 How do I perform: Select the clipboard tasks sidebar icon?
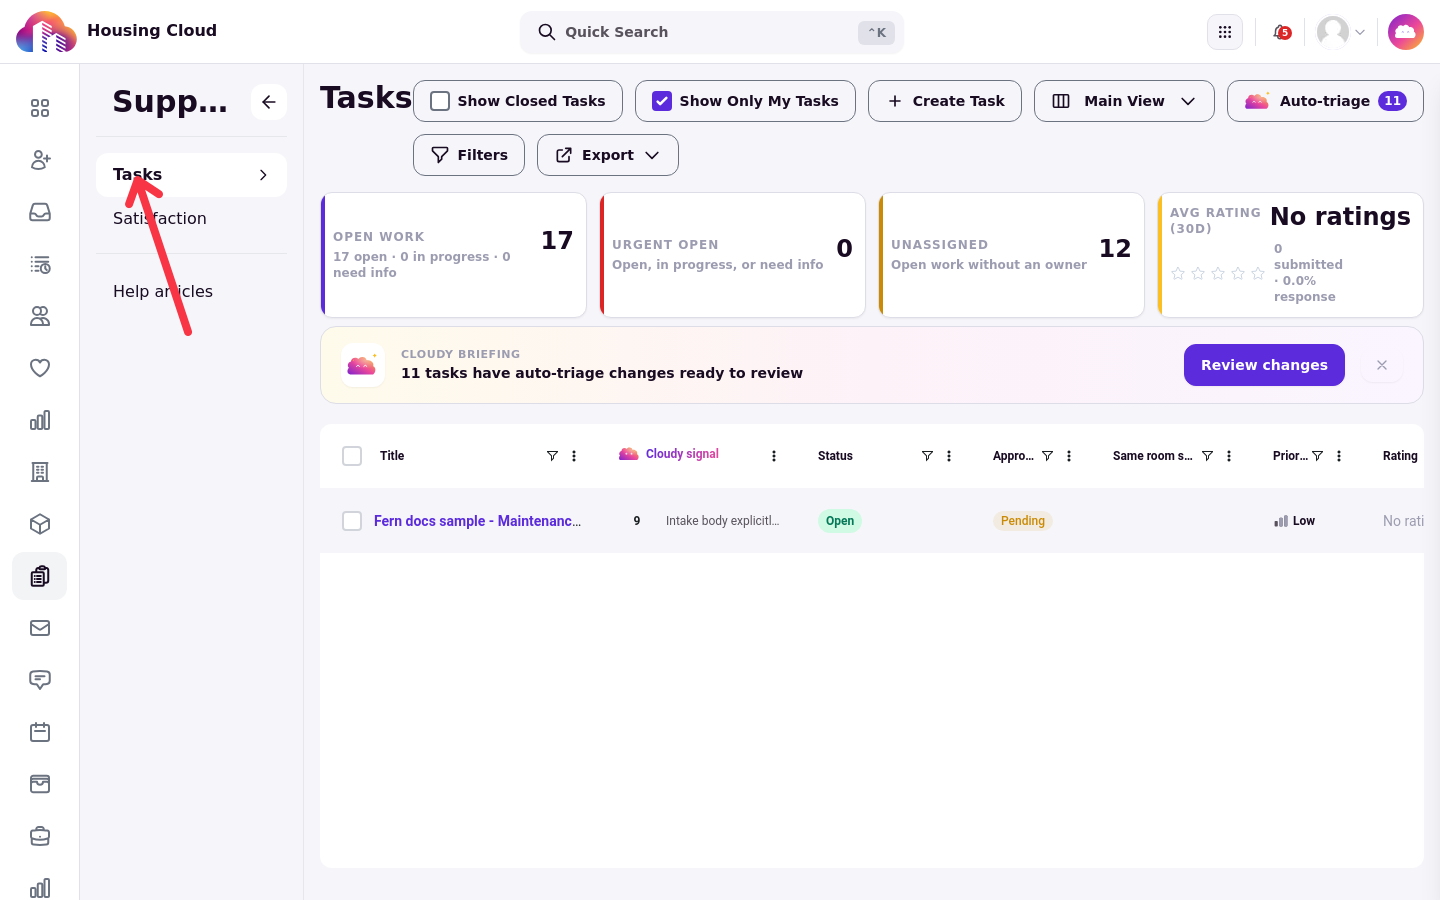40,576
